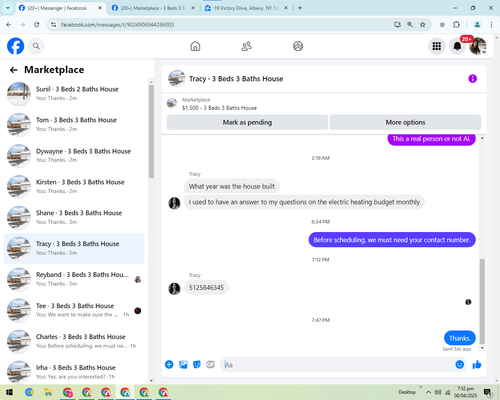
Task: Open Facebook search magnifier
Action: pos(36,46)
